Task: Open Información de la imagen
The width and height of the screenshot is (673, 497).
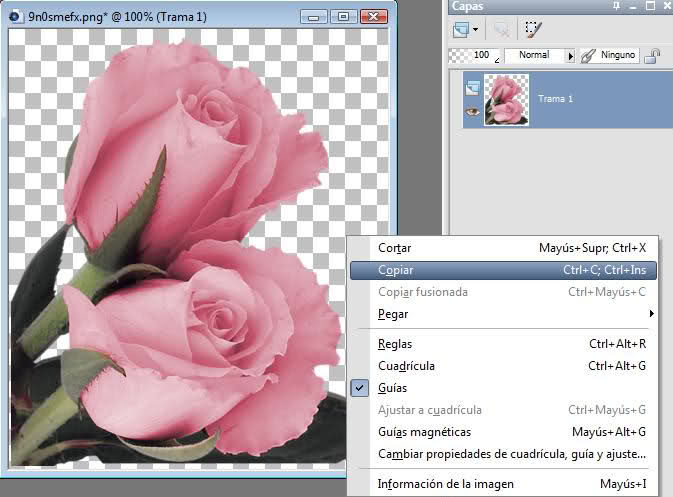Action: [503, 484]
